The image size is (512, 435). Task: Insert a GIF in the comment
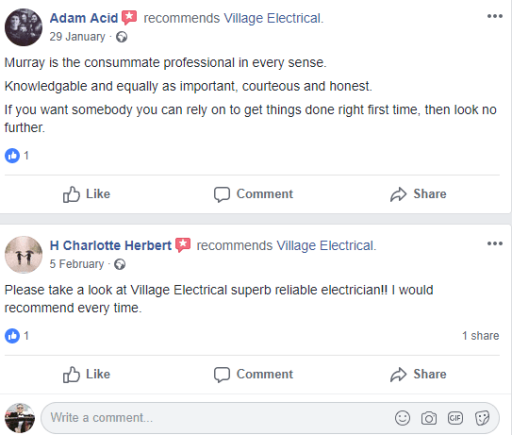(455, 418)
